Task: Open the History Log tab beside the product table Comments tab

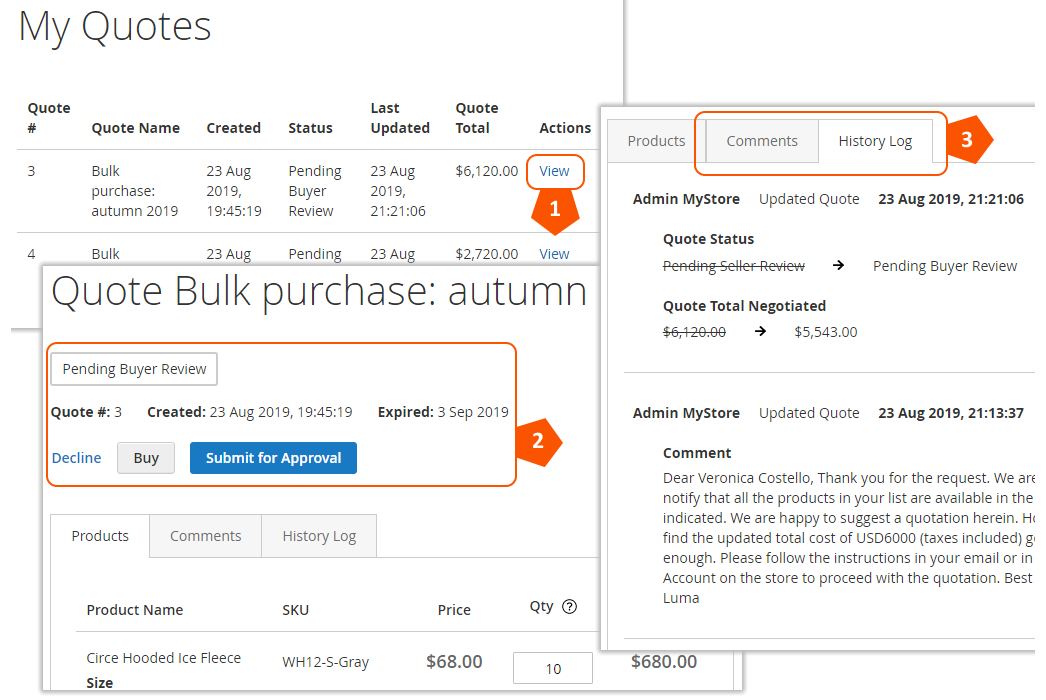Action: pyautogui.click(x=319, y=536)
